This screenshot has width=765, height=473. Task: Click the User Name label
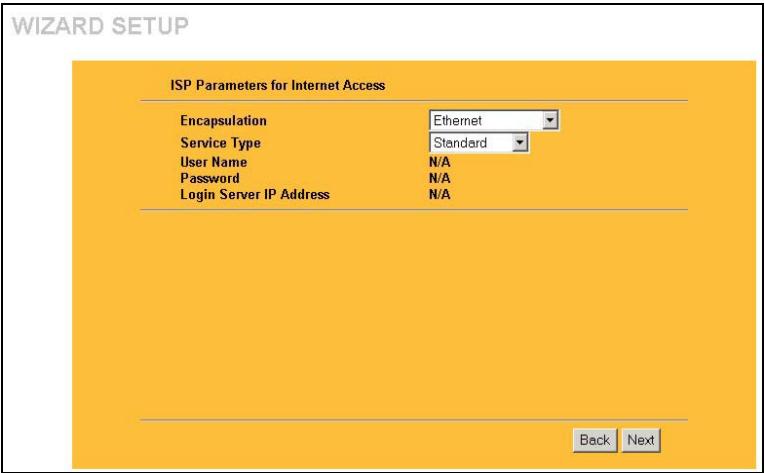coord(214,162)
